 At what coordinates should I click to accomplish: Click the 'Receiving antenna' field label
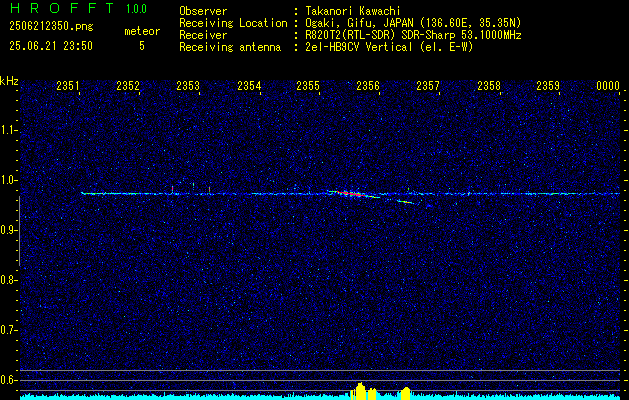(x=230, y=47)
